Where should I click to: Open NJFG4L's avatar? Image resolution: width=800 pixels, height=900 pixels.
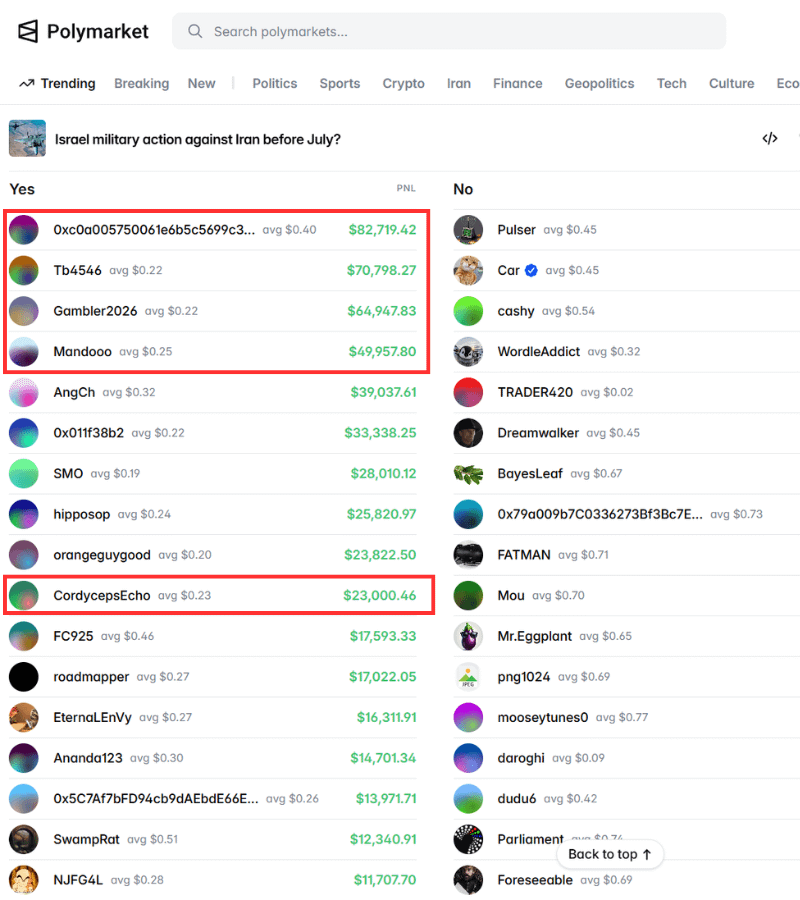pyautogui.click(x=24, y=880)
